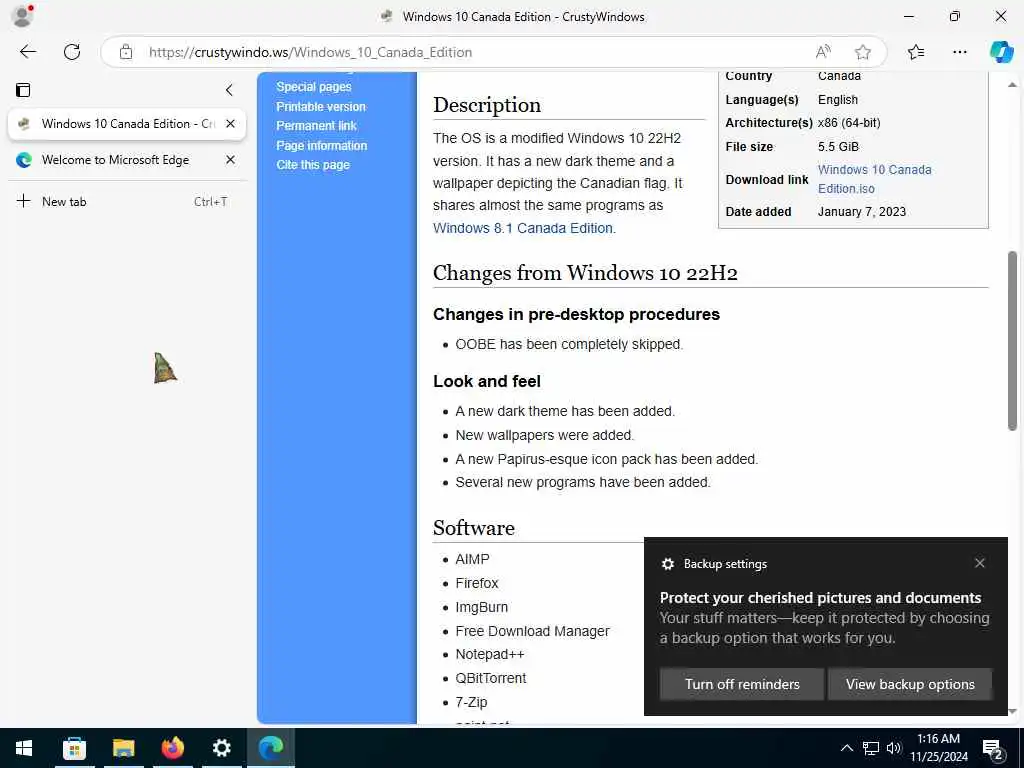This screenshot has width=1024, height=768.
Task: Open Settings and more ellipsis menu
Action: coord(959,52)
